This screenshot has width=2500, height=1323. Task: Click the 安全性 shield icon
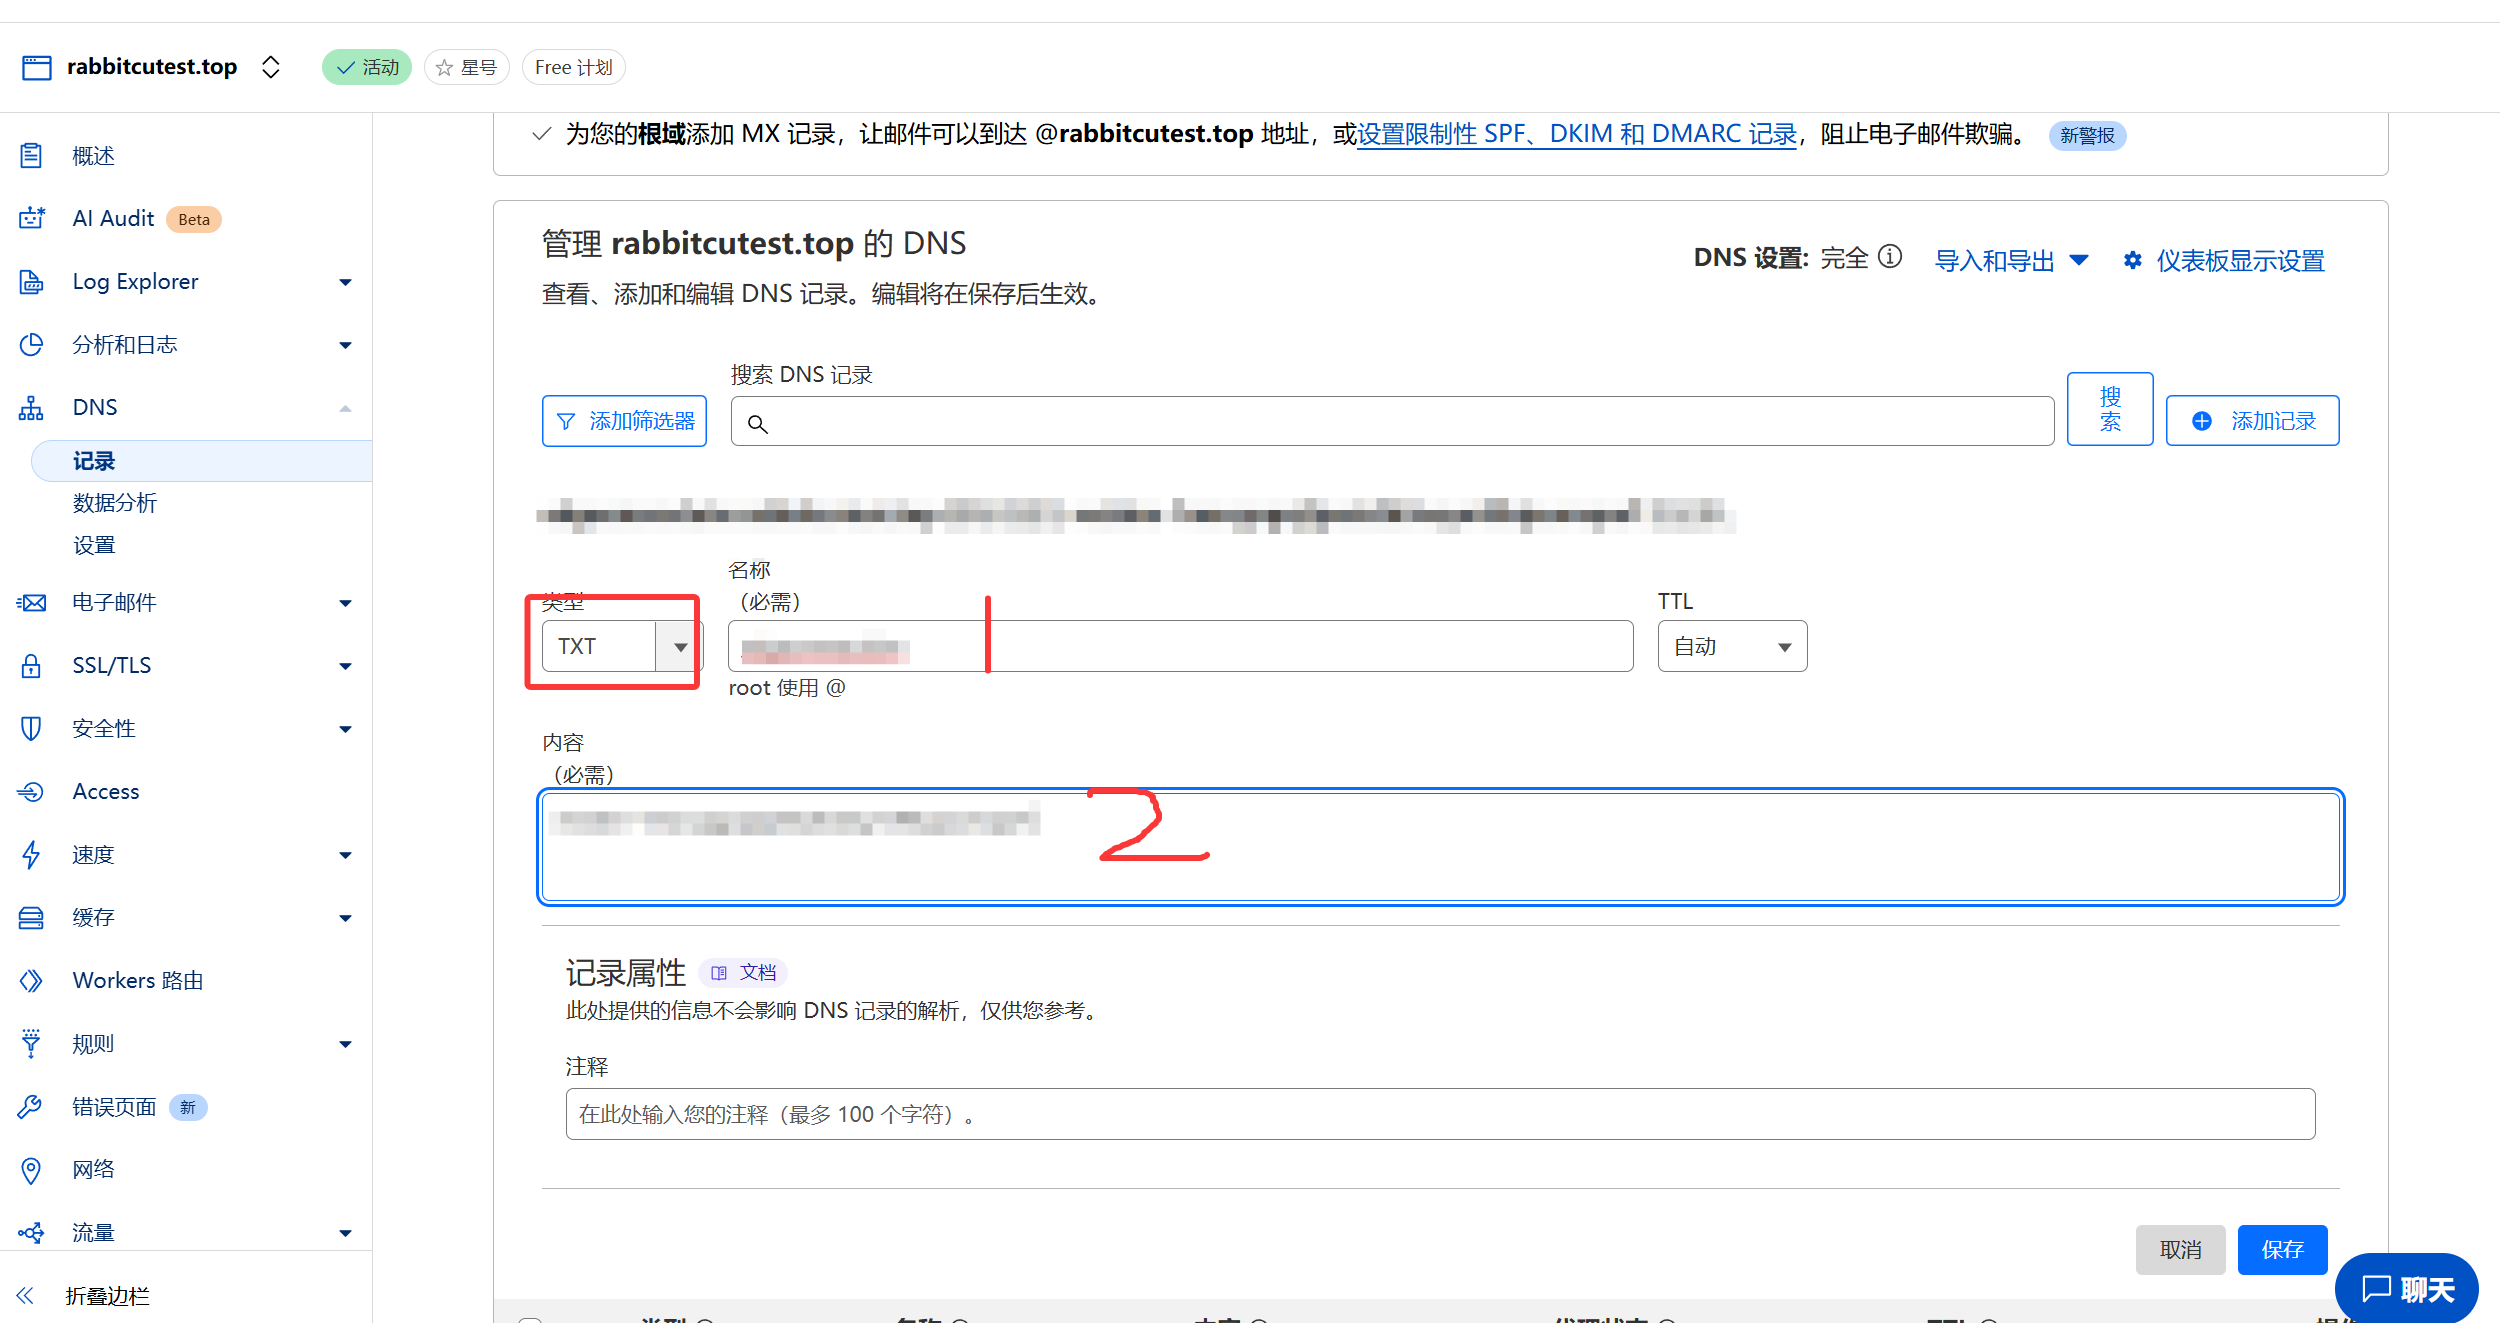click(x=31, y=729)
